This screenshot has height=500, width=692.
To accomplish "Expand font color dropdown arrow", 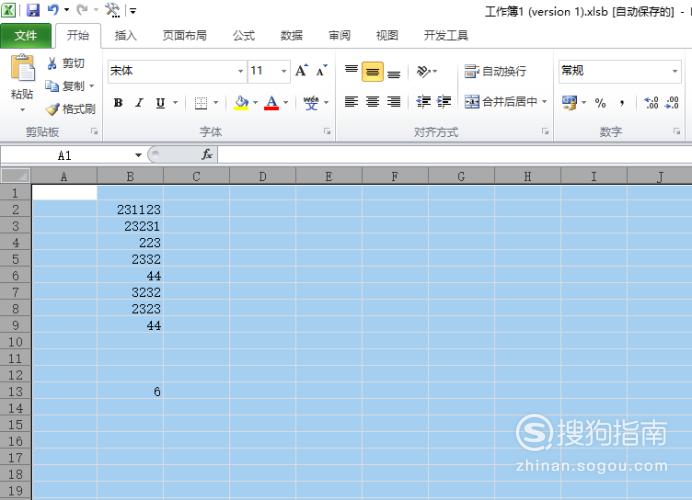I will point(286,103).
